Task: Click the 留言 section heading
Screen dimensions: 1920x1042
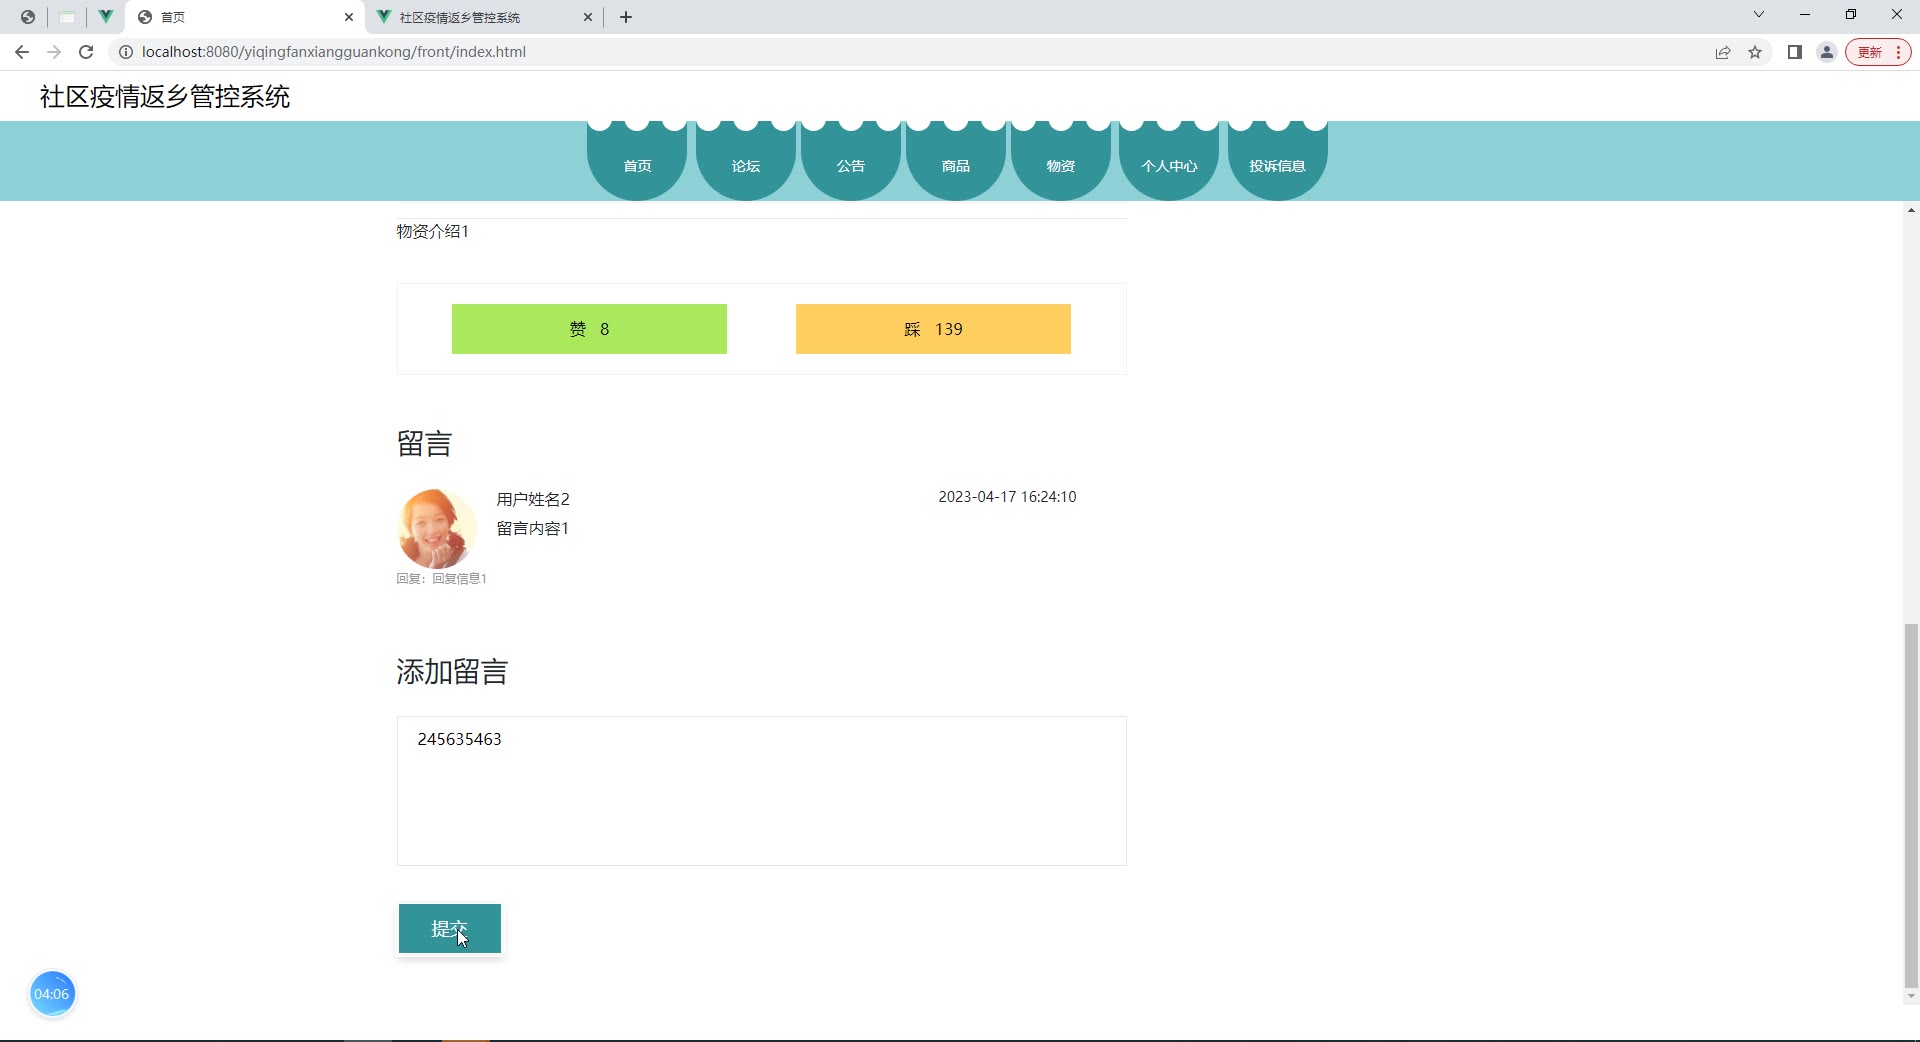Action: [424, 444]
